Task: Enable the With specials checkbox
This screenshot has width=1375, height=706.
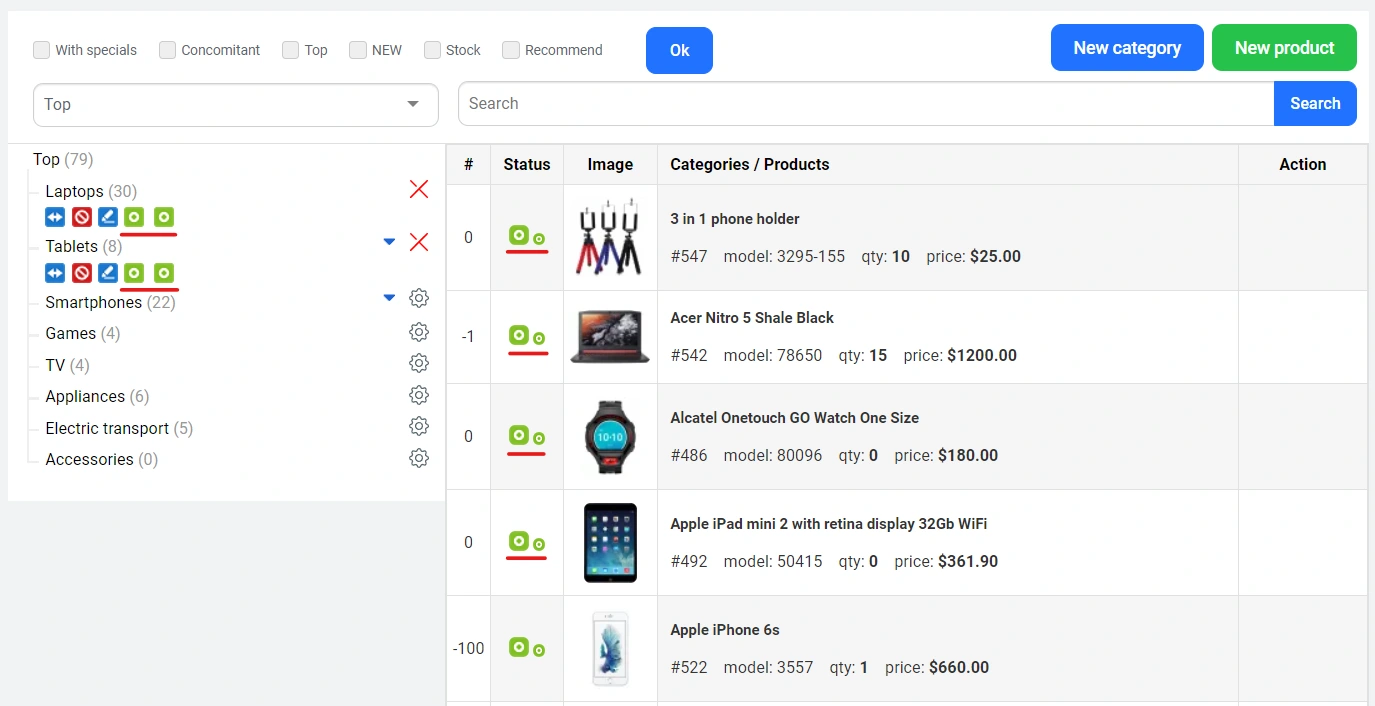Action: (42, 50)
